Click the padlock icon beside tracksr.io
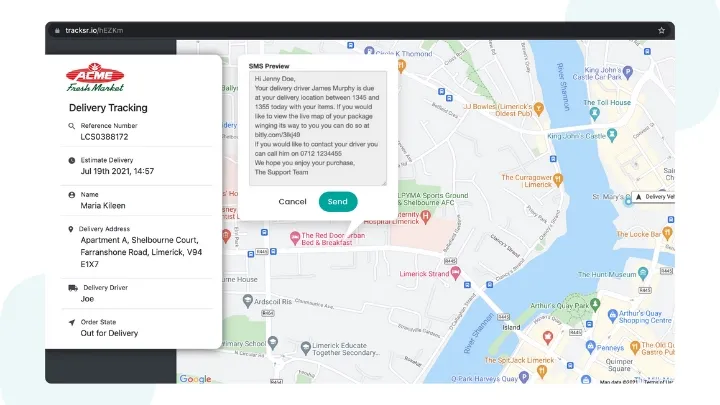The height and width of the screenshot is (405, 720). tap(57, 31)
